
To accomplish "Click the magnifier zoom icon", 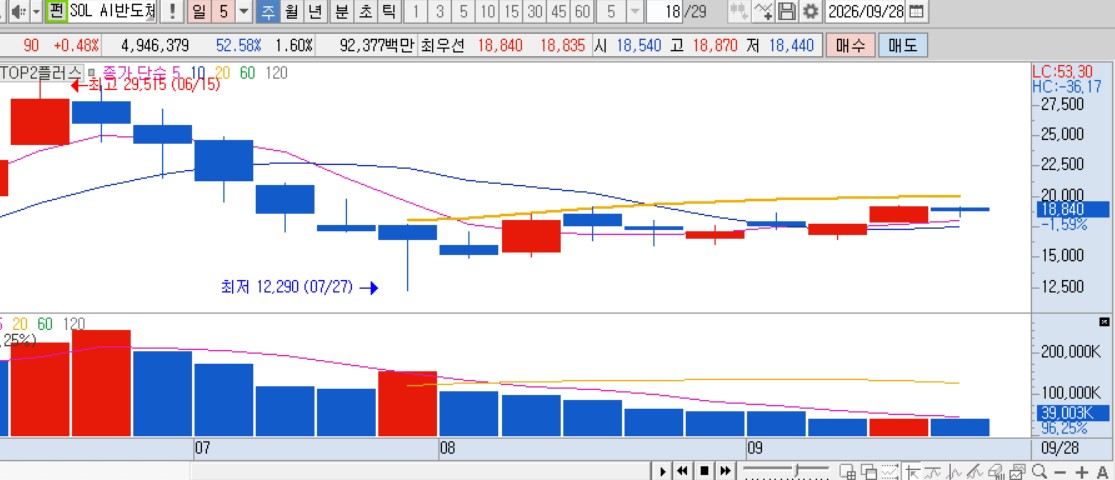I will pyautogui.click(x=1039, y=471).
